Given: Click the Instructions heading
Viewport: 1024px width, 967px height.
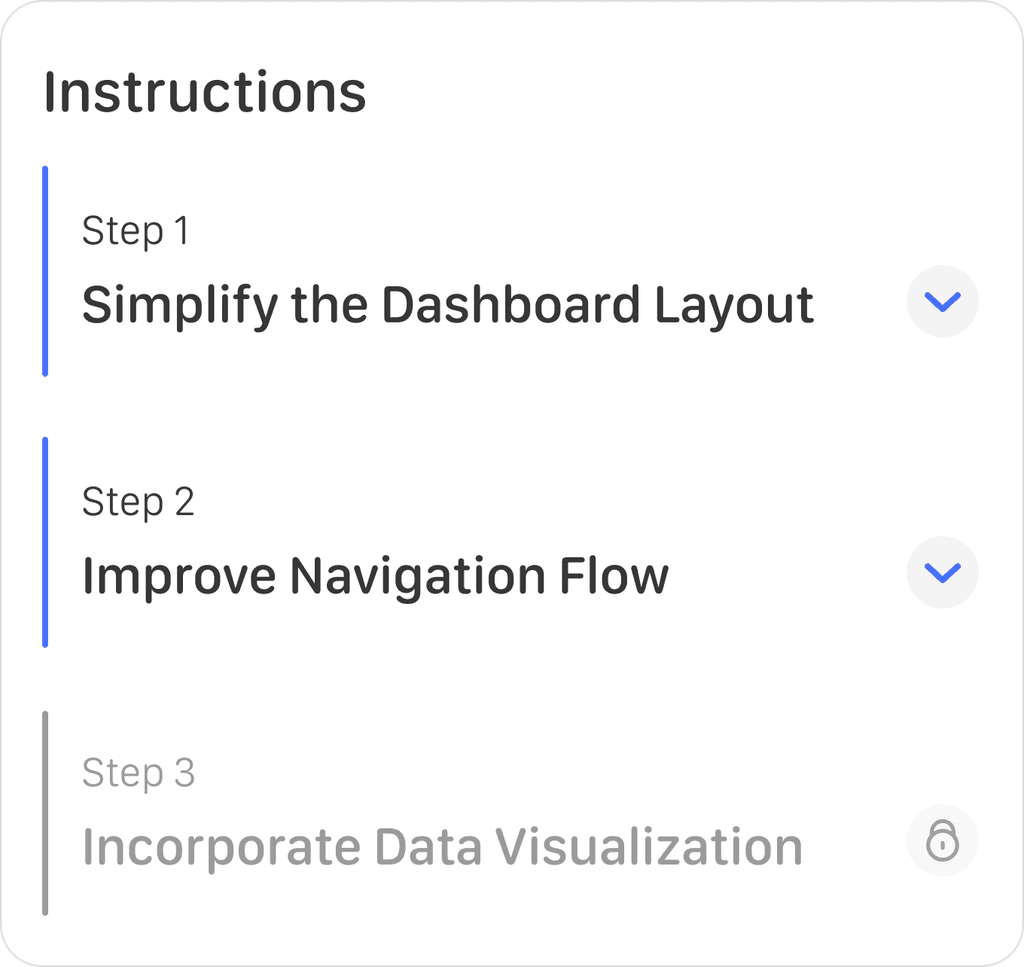Looking at the screenshot, I should [x=205, y=92].
